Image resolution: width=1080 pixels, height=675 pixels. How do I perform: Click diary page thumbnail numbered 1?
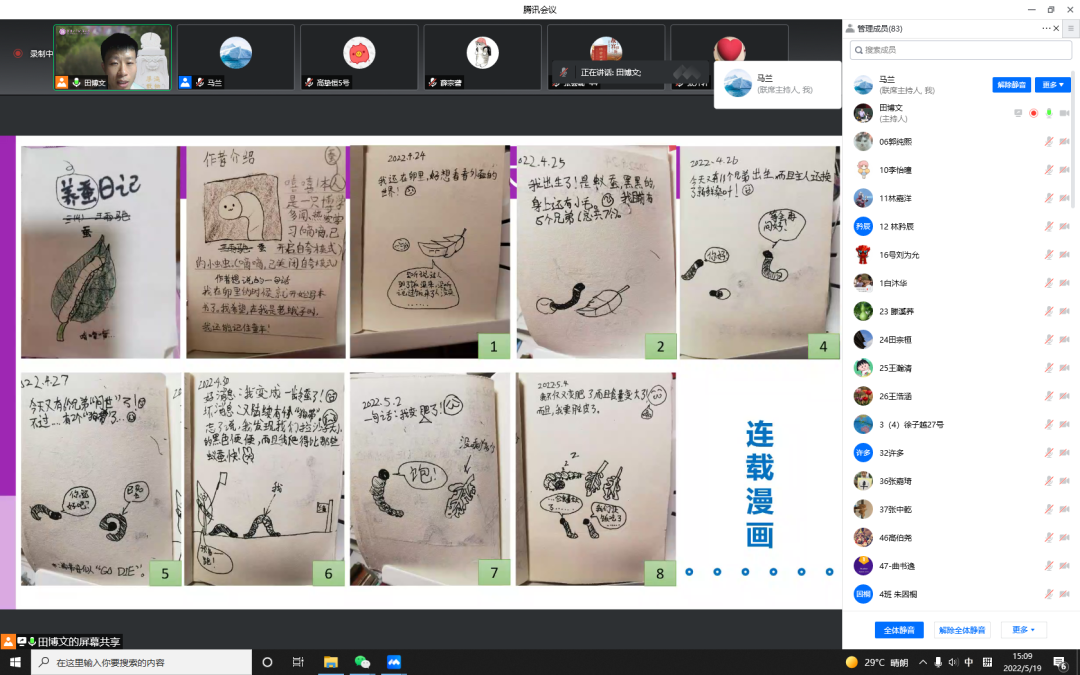tap(430, 251)
